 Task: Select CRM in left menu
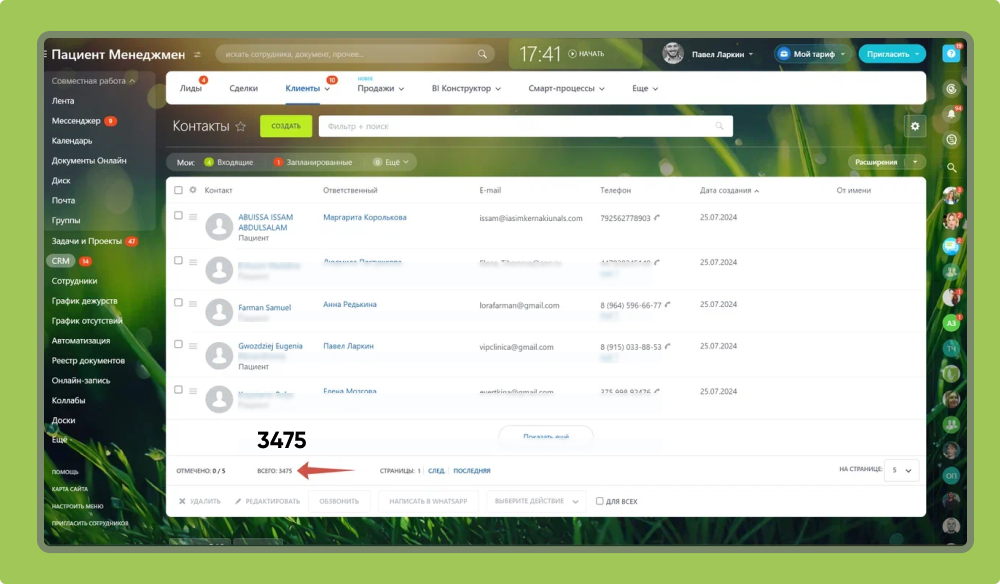pos(61,261)
